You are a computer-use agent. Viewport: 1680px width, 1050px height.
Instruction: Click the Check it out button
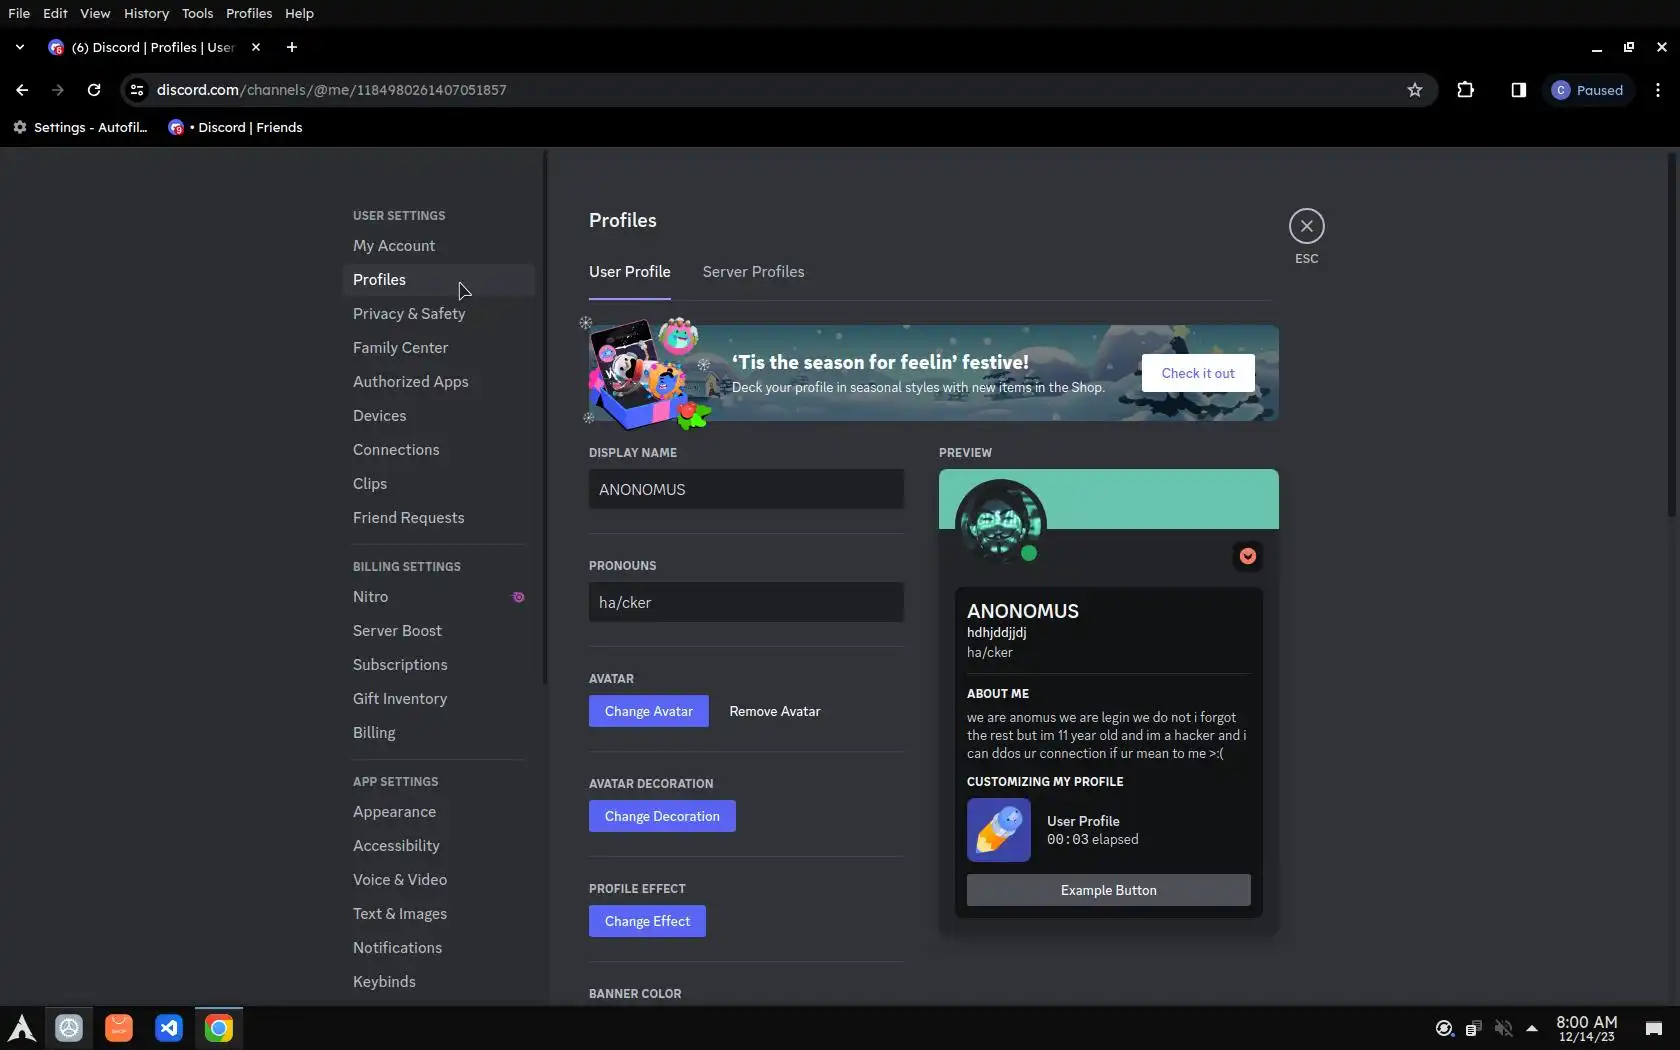(x=1198, y=373)
